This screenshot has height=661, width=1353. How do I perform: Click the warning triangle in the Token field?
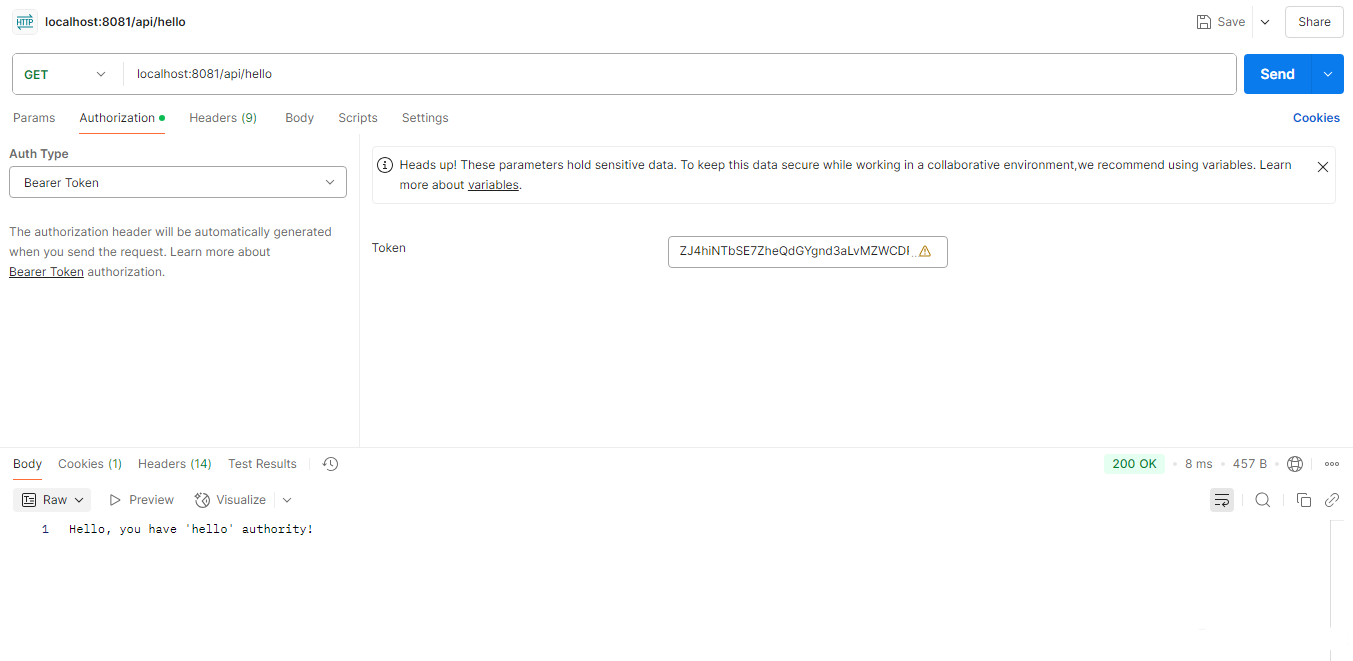pyautogui.click(x=924, y=251)
